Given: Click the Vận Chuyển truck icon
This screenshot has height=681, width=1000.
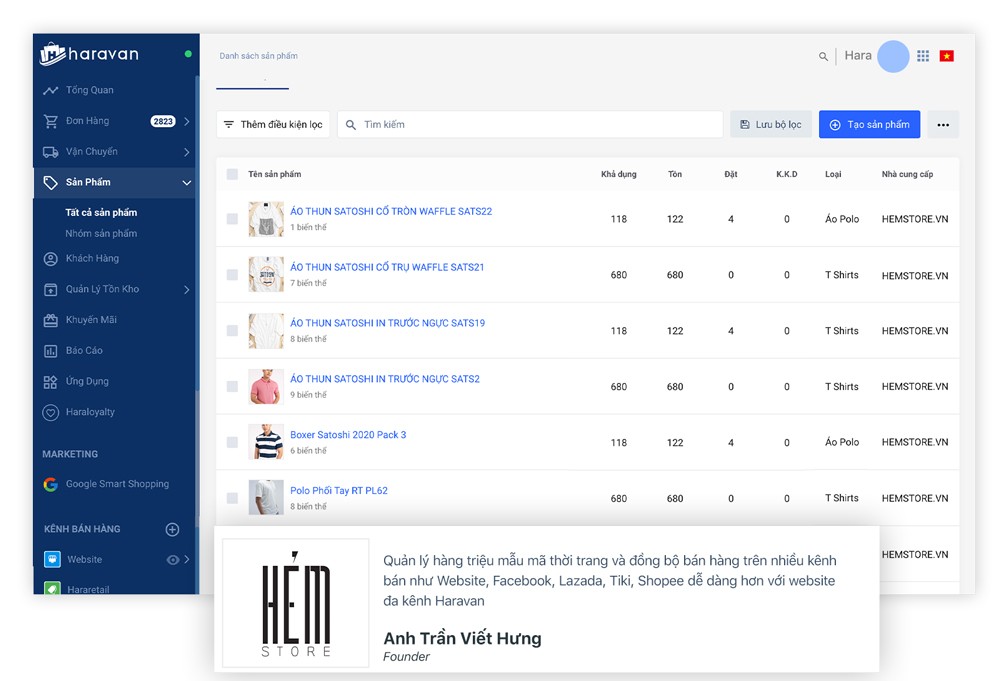Looking at the screenshot, I should 50,152.
